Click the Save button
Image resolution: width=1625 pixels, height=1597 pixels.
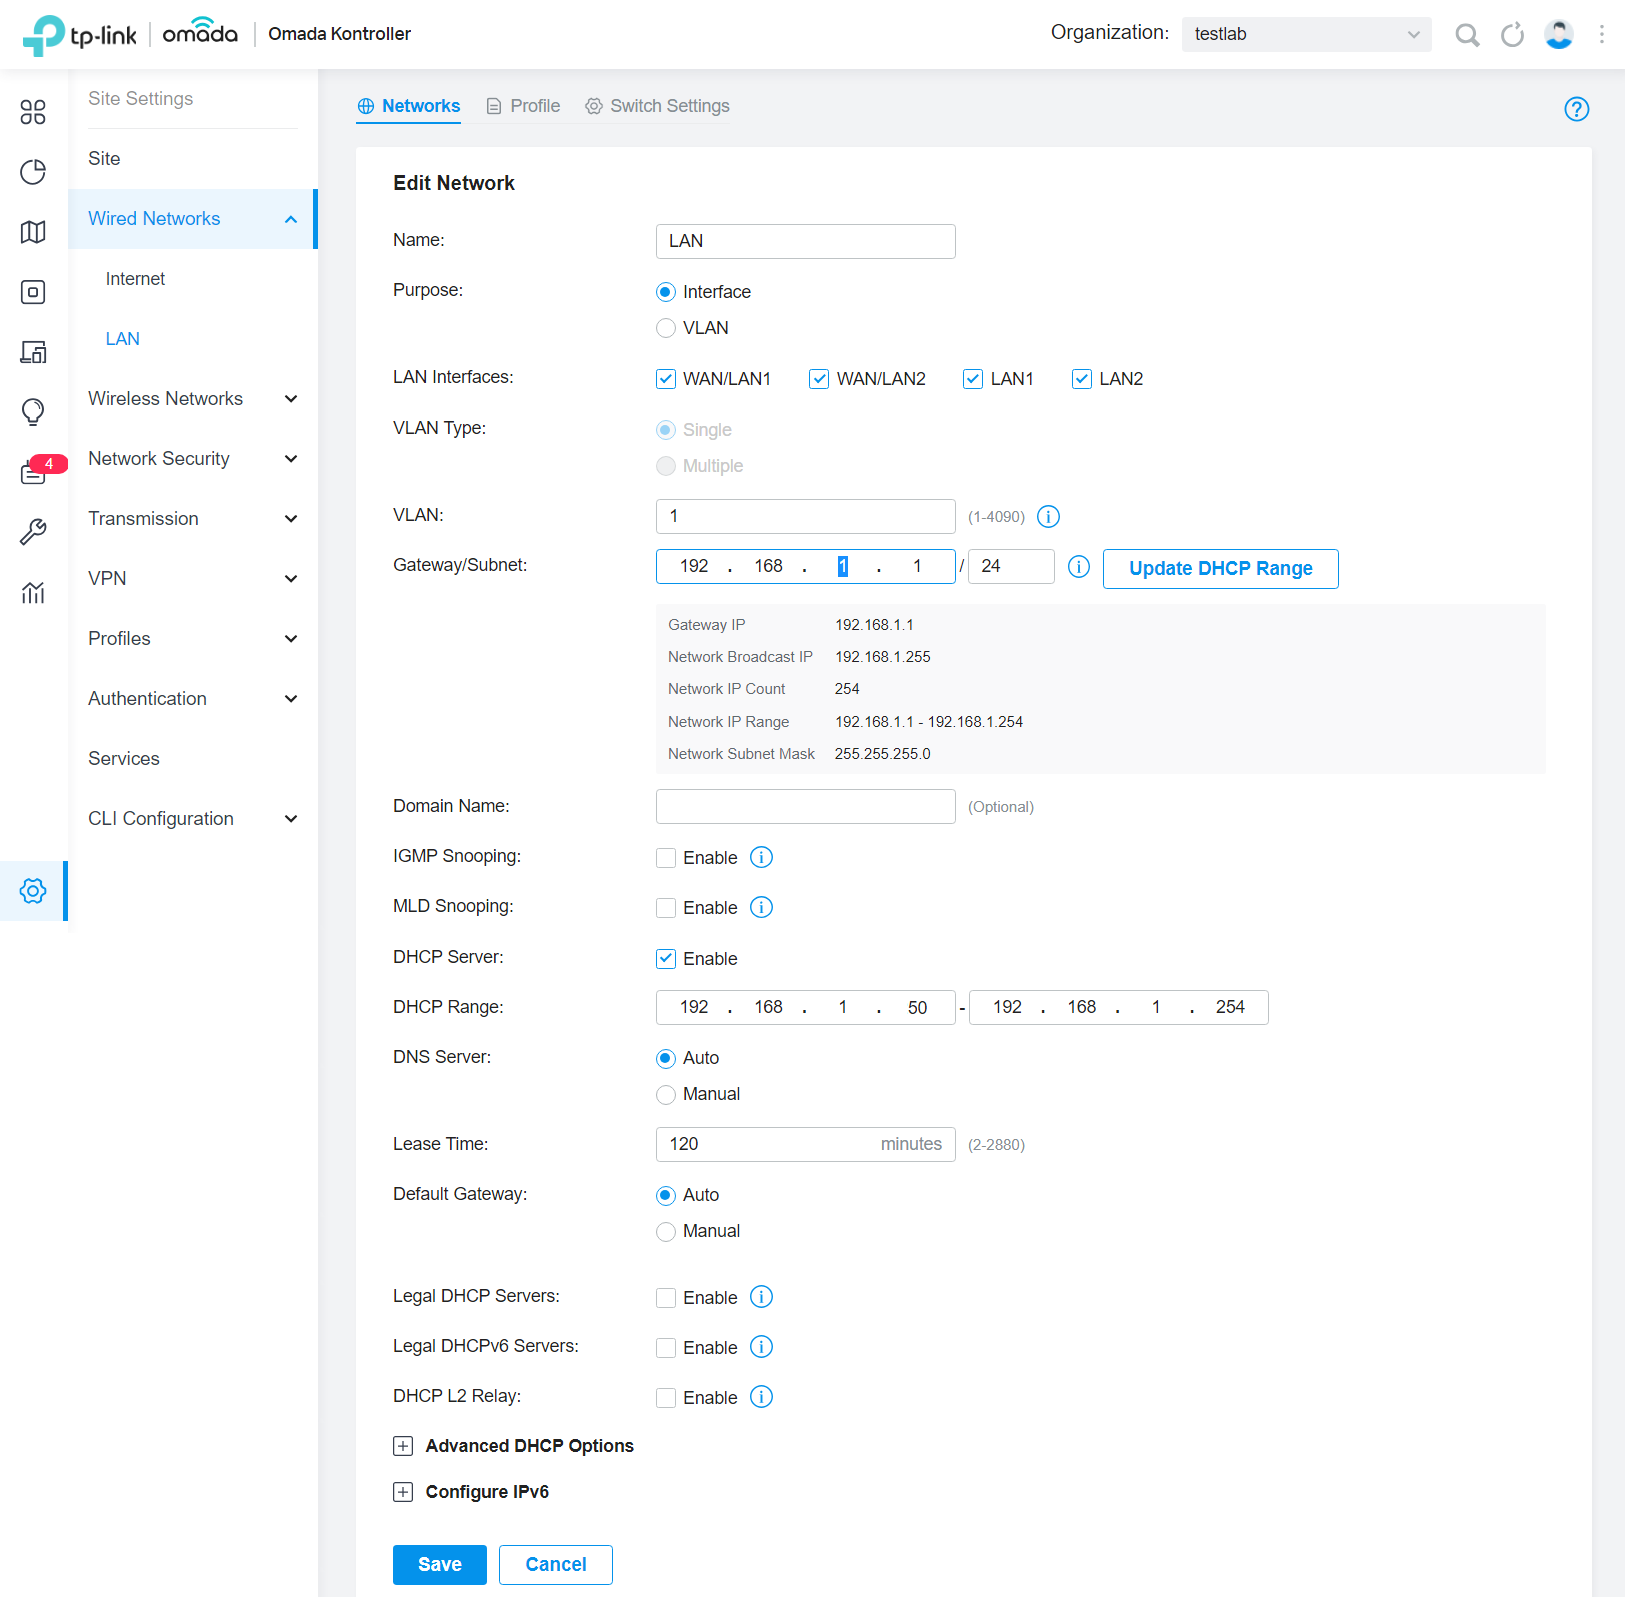pyautogui.click(x=439, y=1565)
